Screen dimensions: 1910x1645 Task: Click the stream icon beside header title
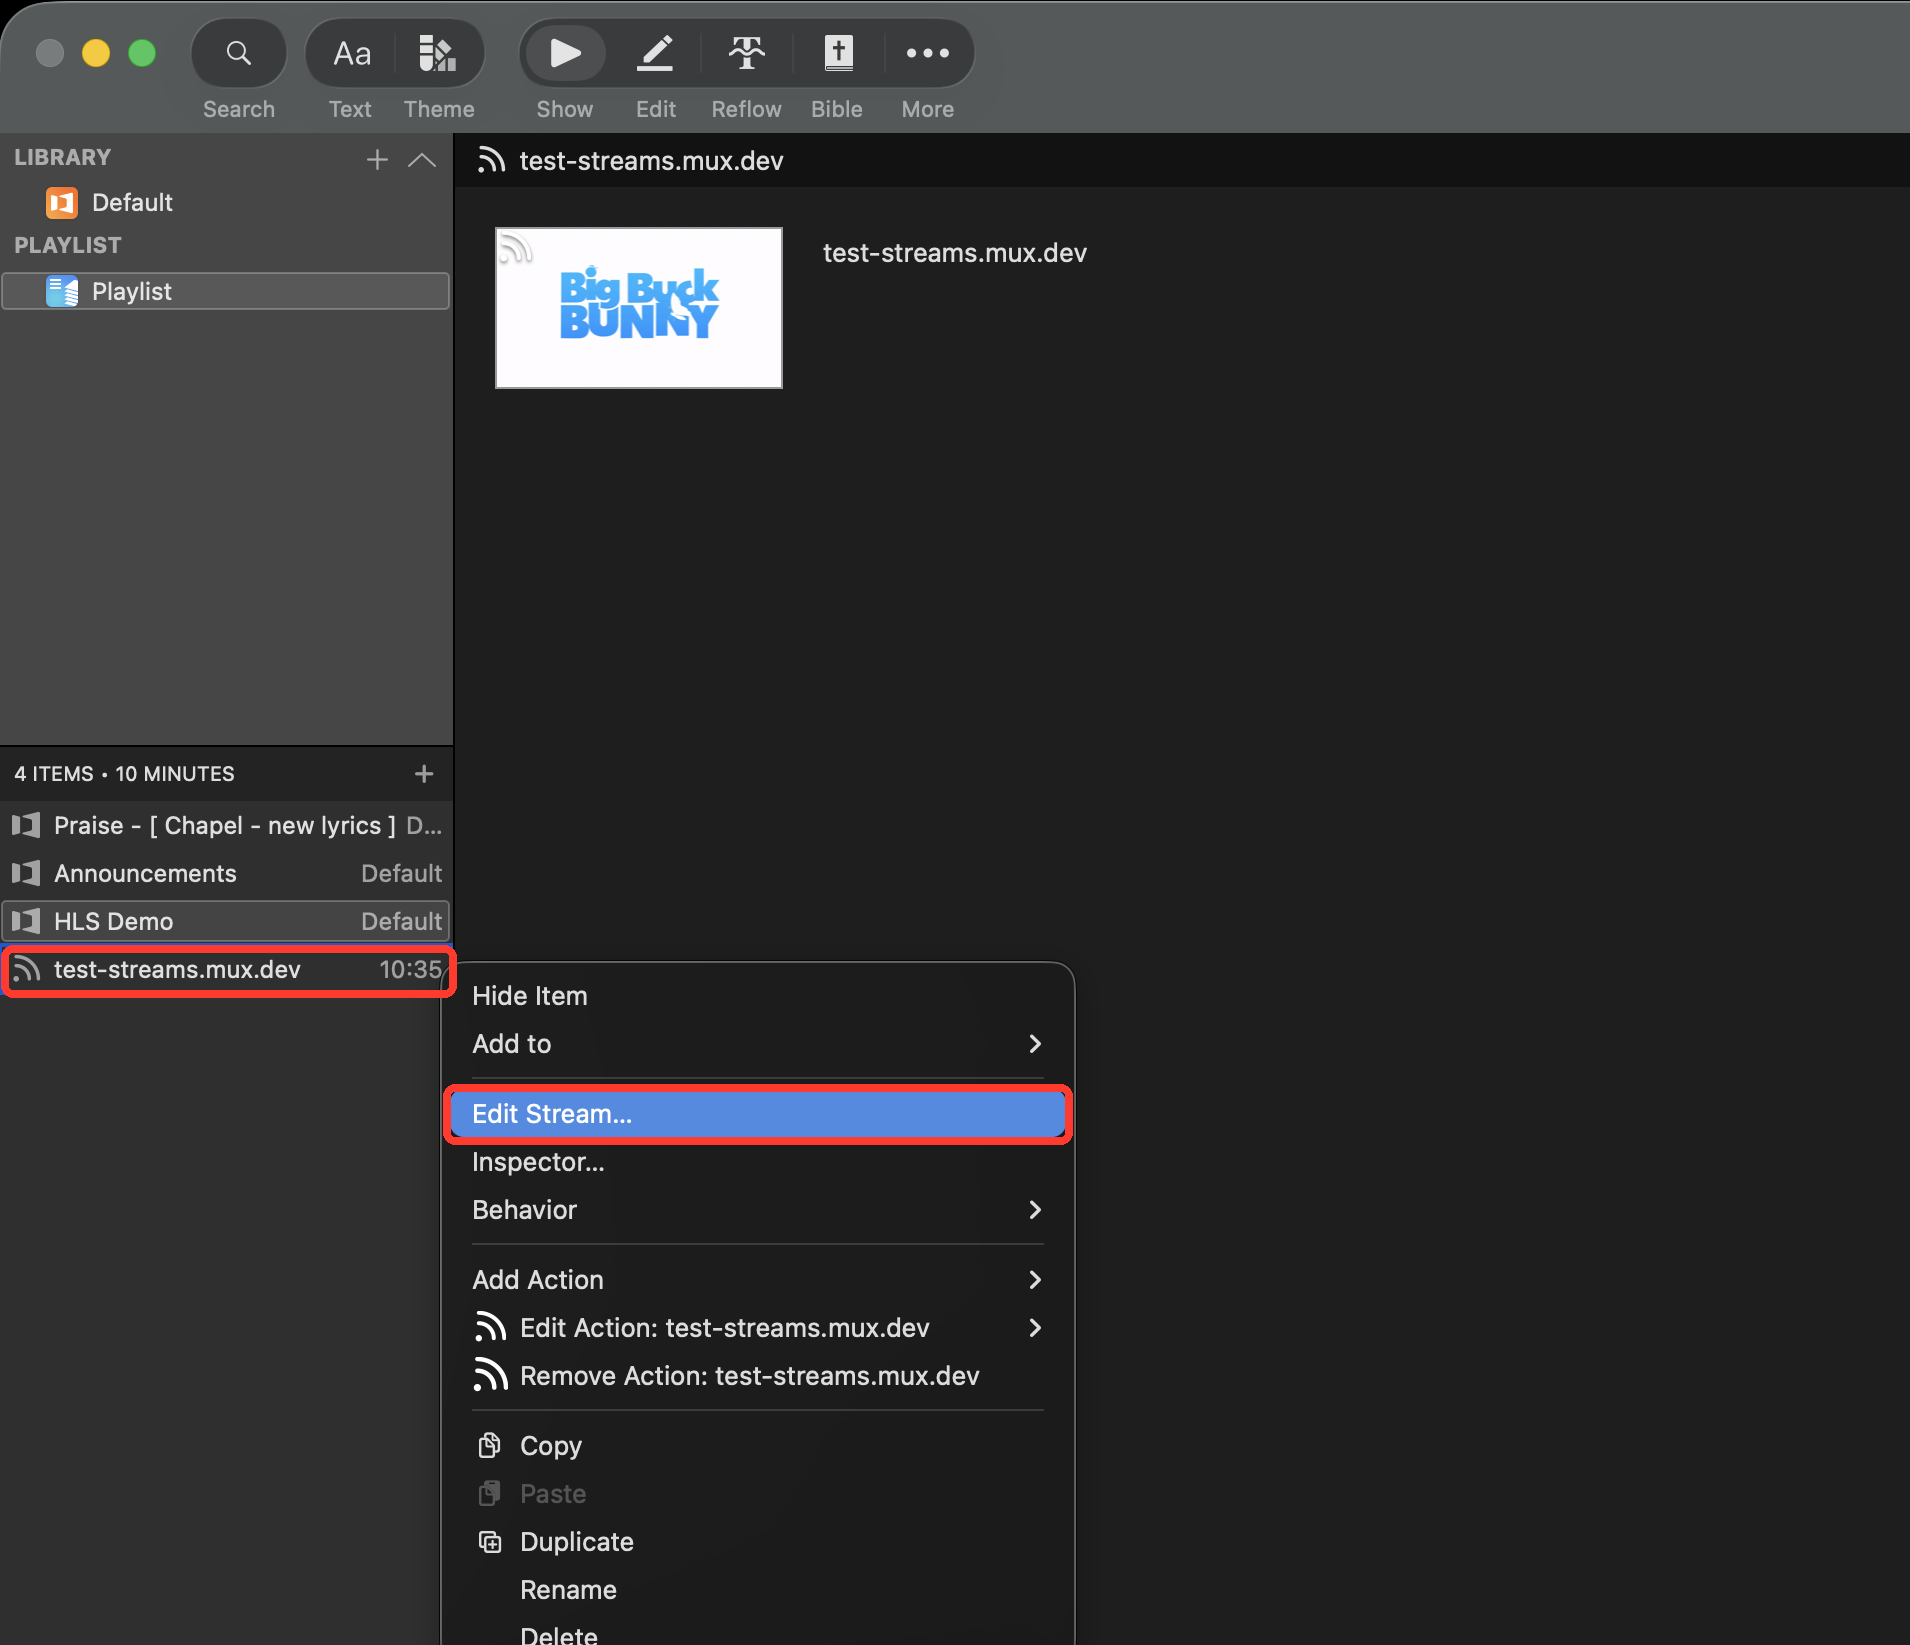(x=491, y=160)
